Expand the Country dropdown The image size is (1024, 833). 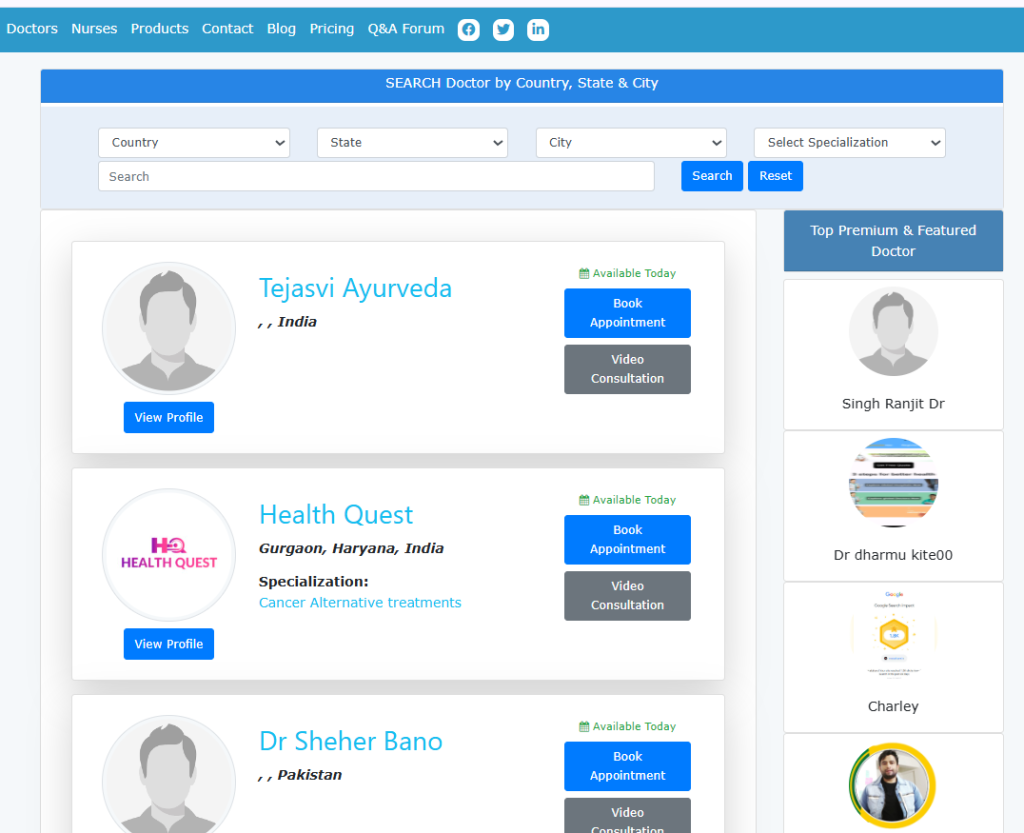[194, 143]
